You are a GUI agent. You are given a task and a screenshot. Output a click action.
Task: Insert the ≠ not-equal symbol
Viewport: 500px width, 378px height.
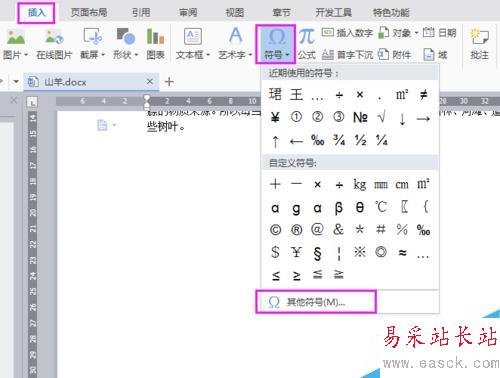tap(423, 95)
